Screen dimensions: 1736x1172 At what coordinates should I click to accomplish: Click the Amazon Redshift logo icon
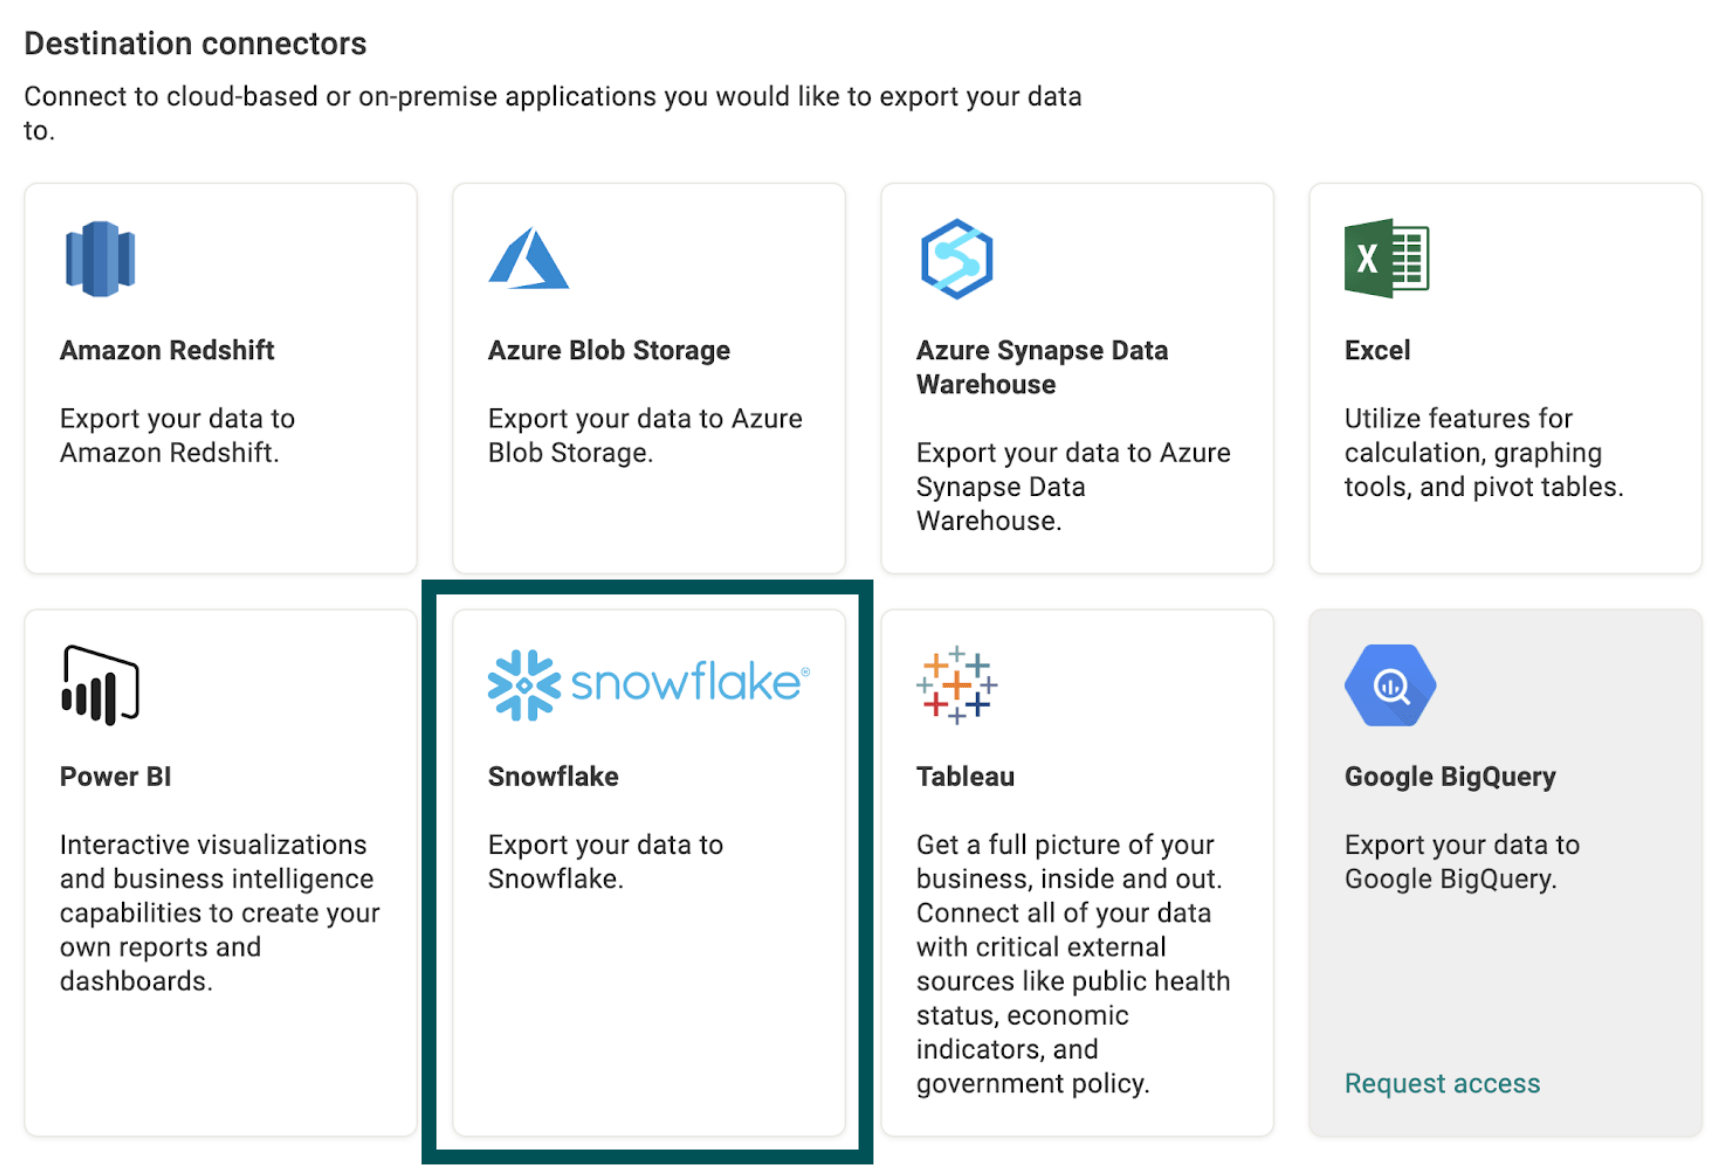pos(99,258)
